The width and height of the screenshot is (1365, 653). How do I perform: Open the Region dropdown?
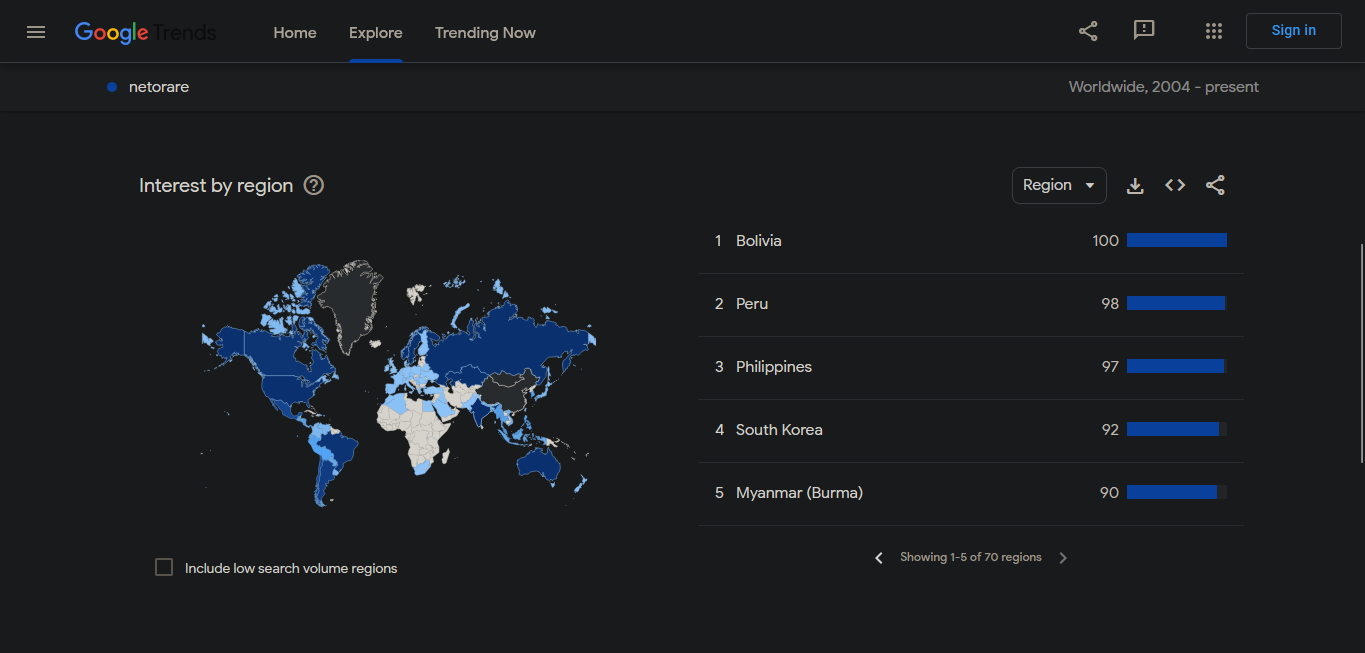1059,185
